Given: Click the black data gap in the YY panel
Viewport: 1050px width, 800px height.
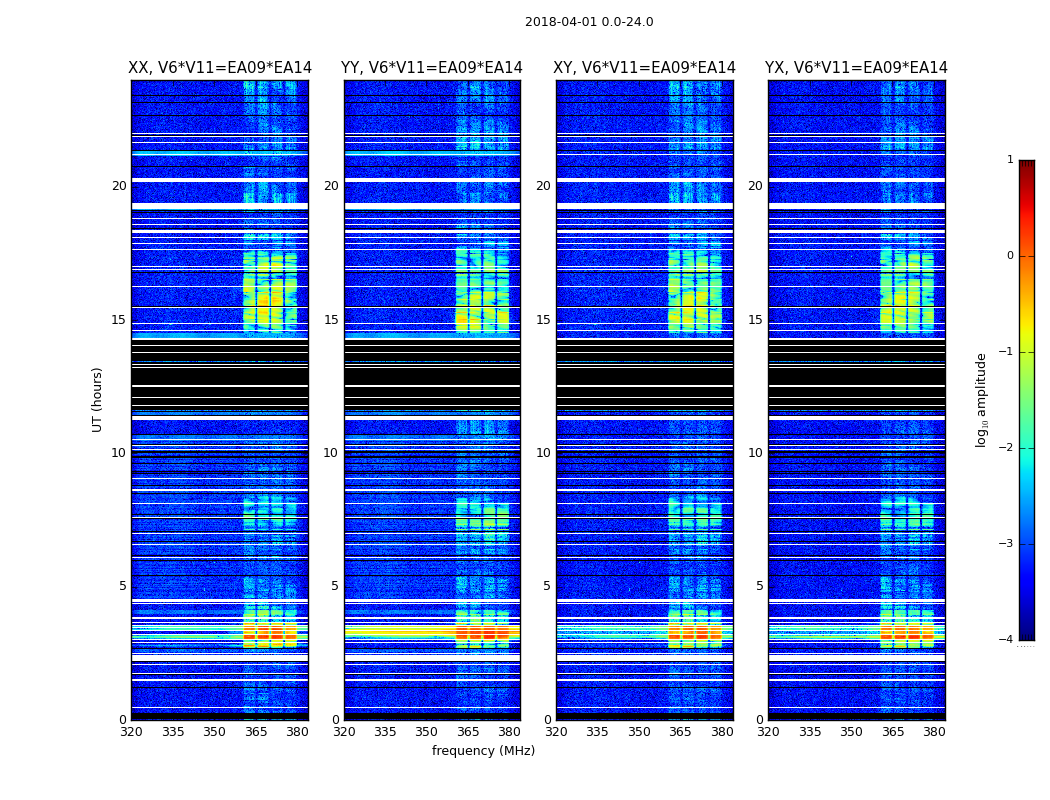Looking at the screenshot, I should 432,375.
